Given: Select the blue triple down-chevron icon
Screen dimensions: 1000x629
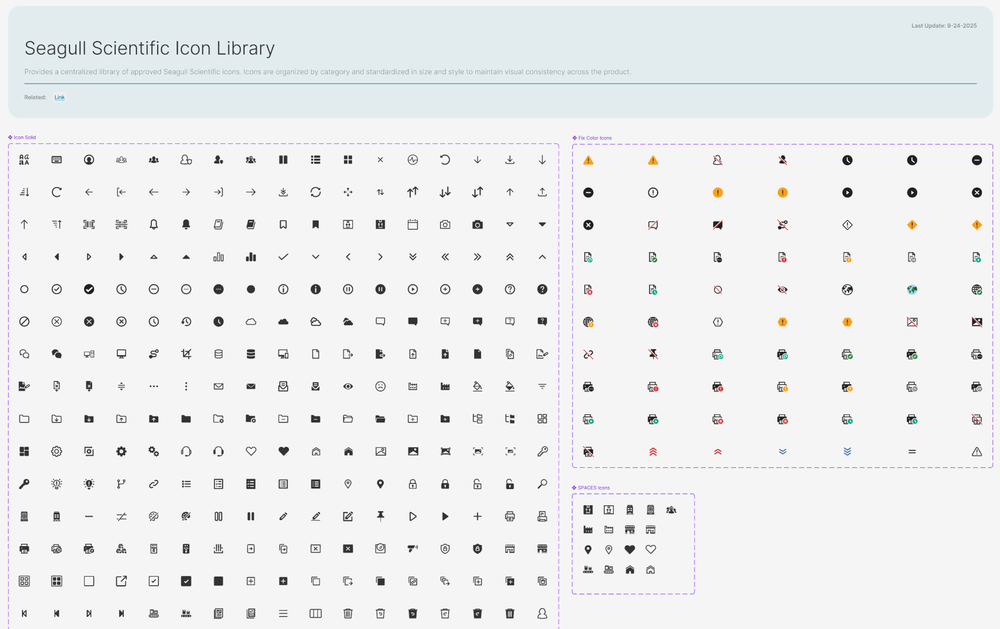Looking at the screenshot, I should (848, 452).
